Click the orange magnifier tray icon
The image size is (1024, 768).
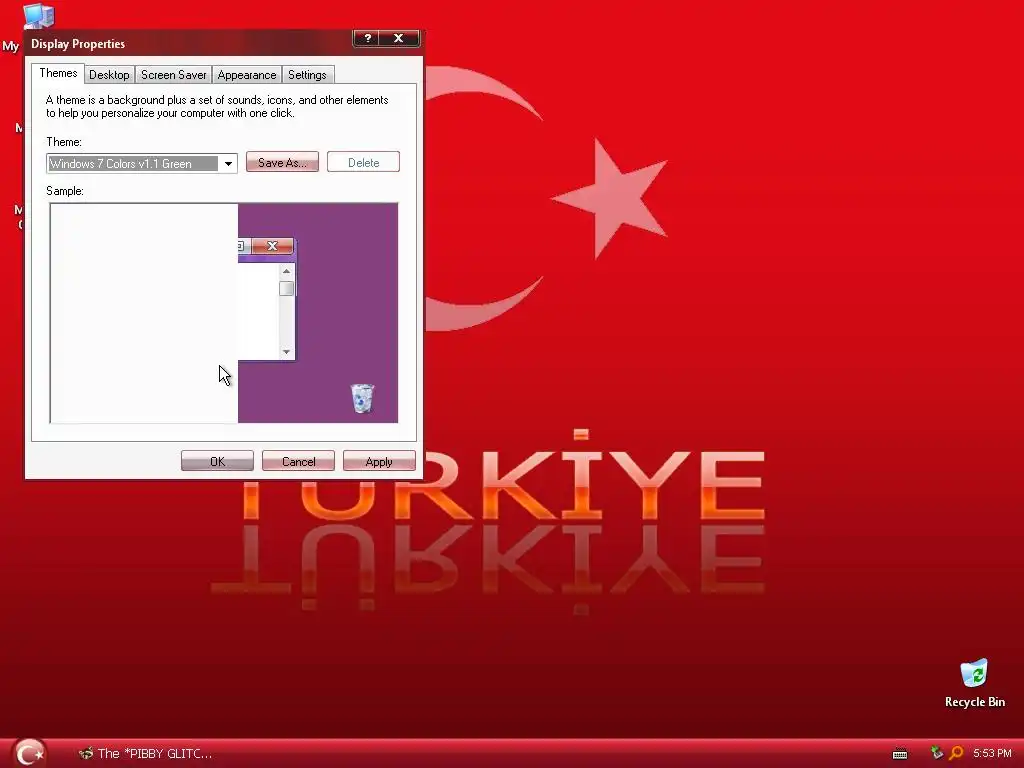955,753
